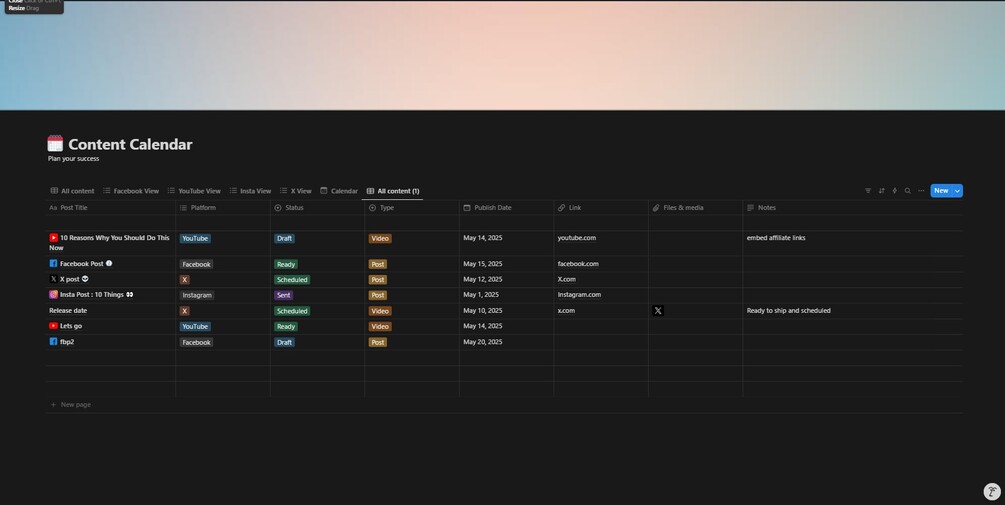Click the Post type tag of fbp2 row
The width and height of the screenshot is (1005, 505).
[378, 342]
